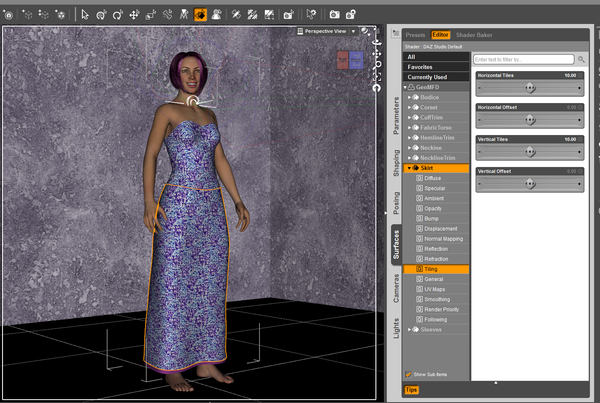Click the search magnifier beside filter field
The height and width of the screenshot is (403, 600).
[x=583, y=60]
